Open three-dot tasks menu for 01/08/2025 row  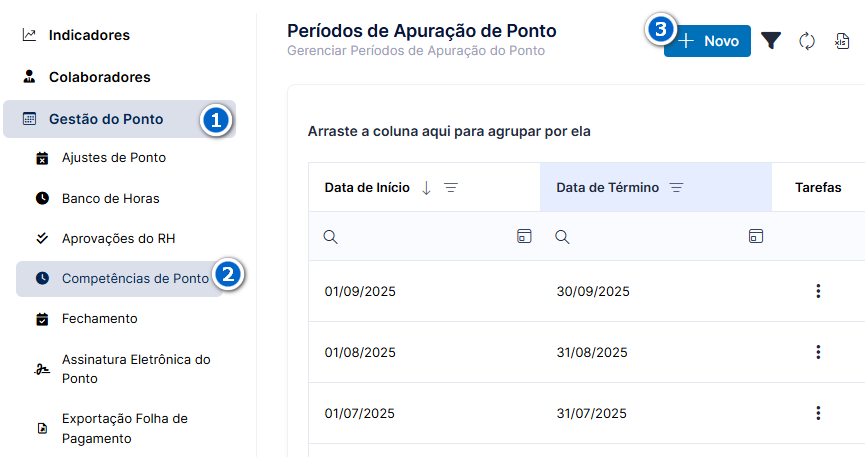pyautogui.click(x=818, y=352)
